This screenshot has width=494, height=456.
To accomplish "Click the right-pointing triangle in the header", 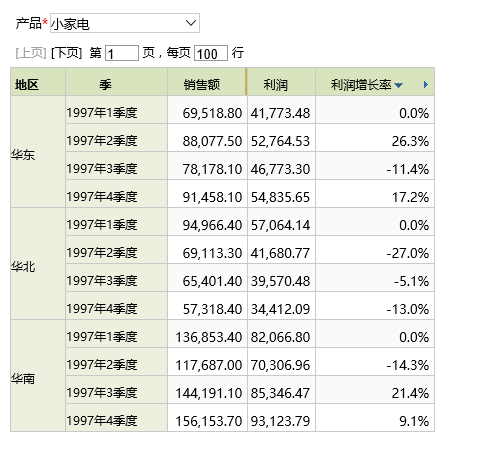I will pos(425,85).
